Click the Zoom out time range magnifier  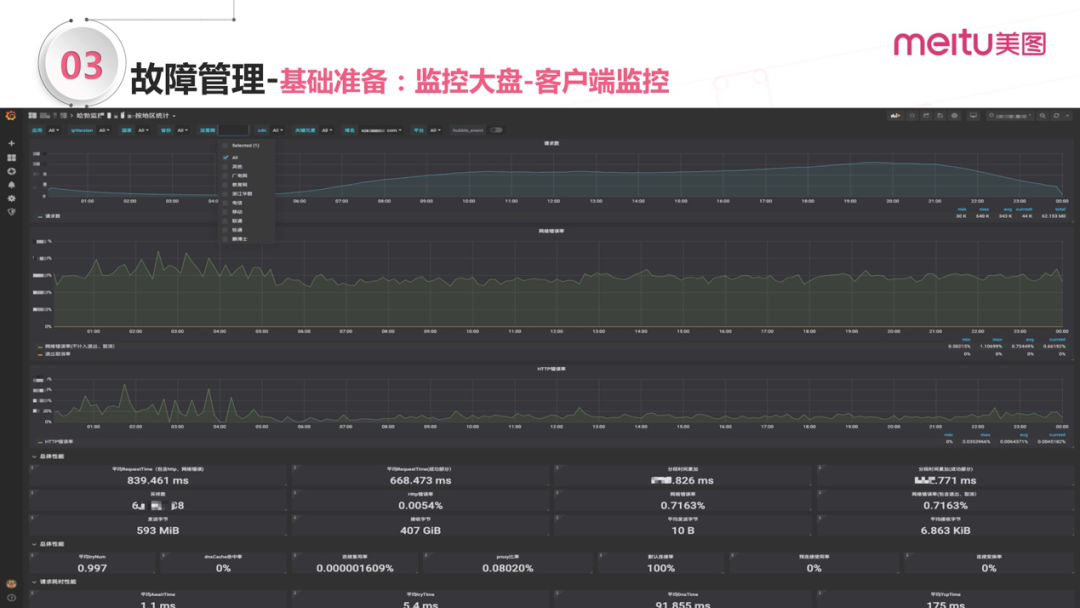tap(1043, 116)
